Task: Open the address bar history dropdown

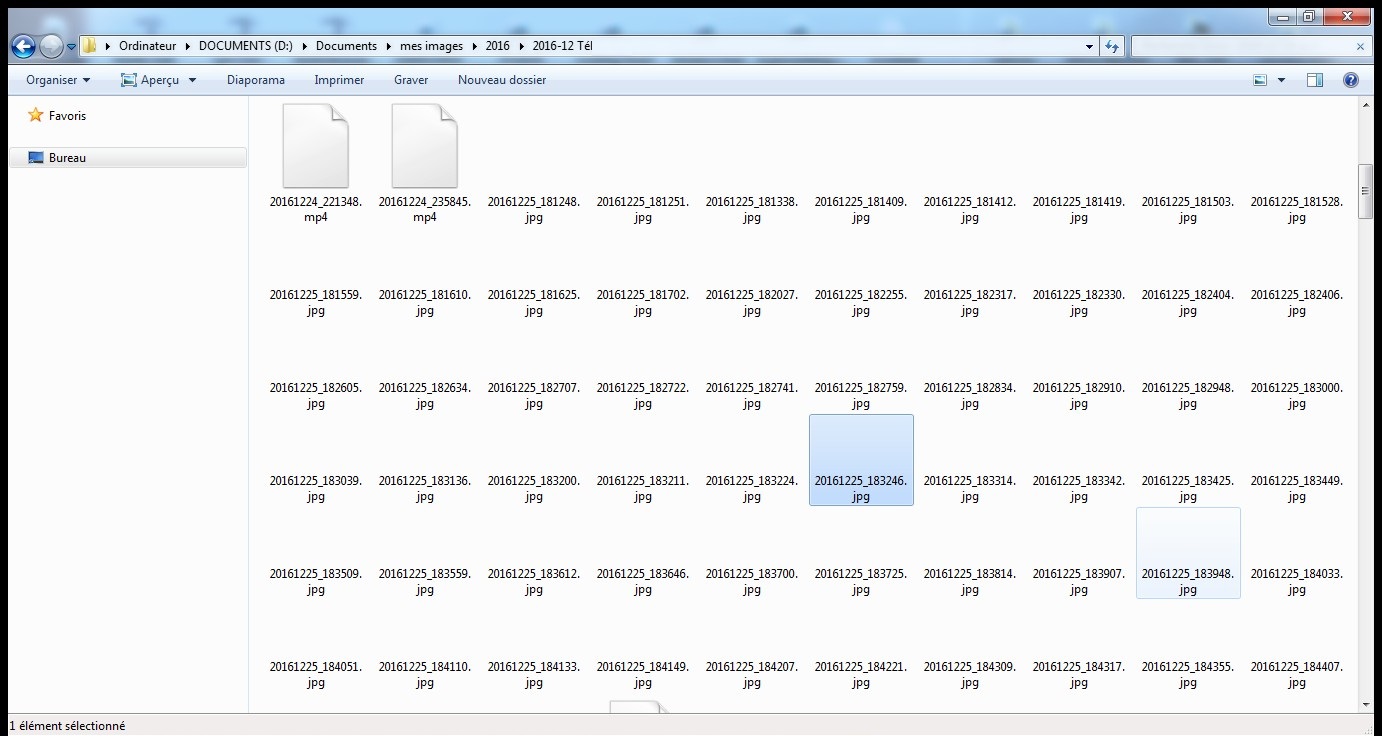Action: (1089, 46)
